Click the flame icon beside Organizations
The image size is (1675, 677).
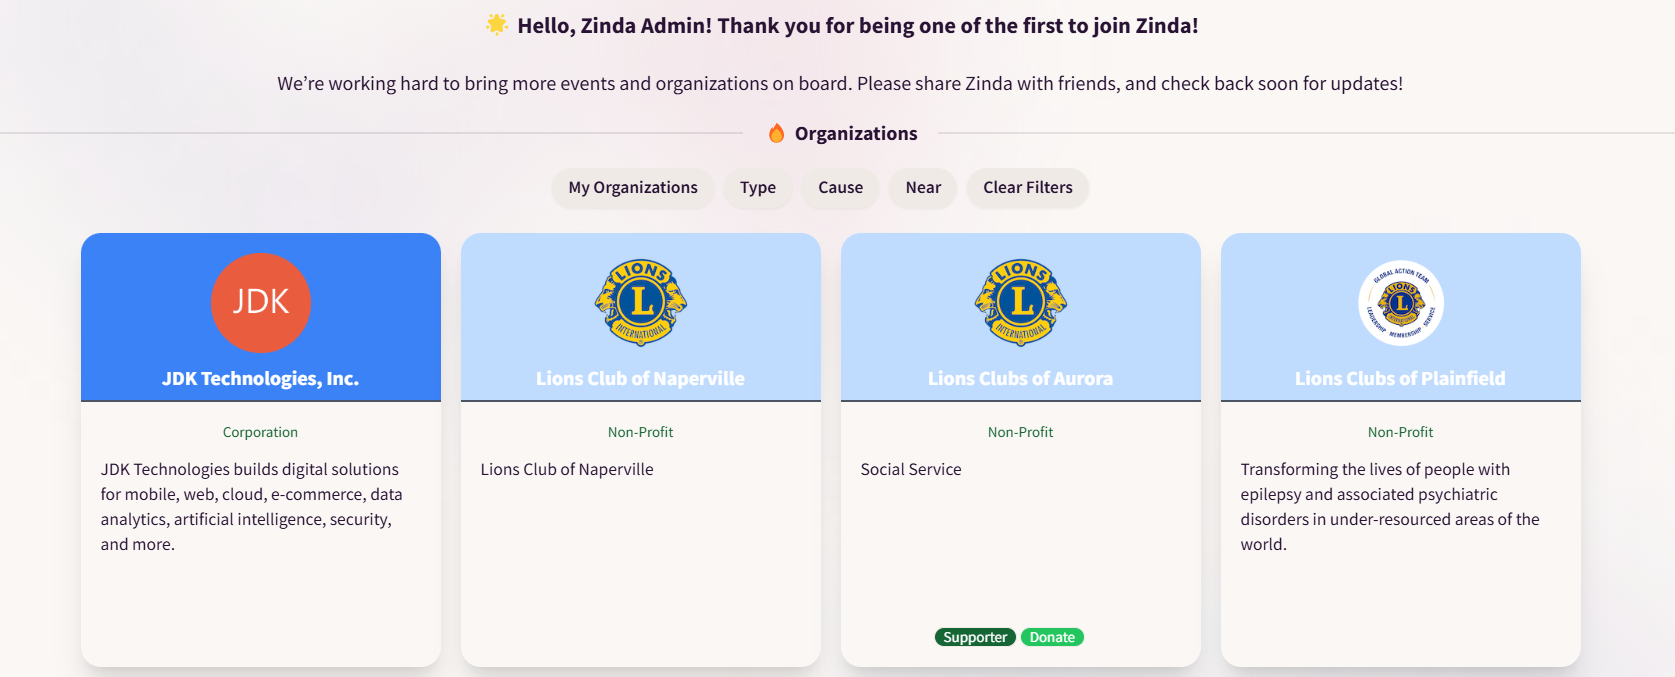pos(776,133)
